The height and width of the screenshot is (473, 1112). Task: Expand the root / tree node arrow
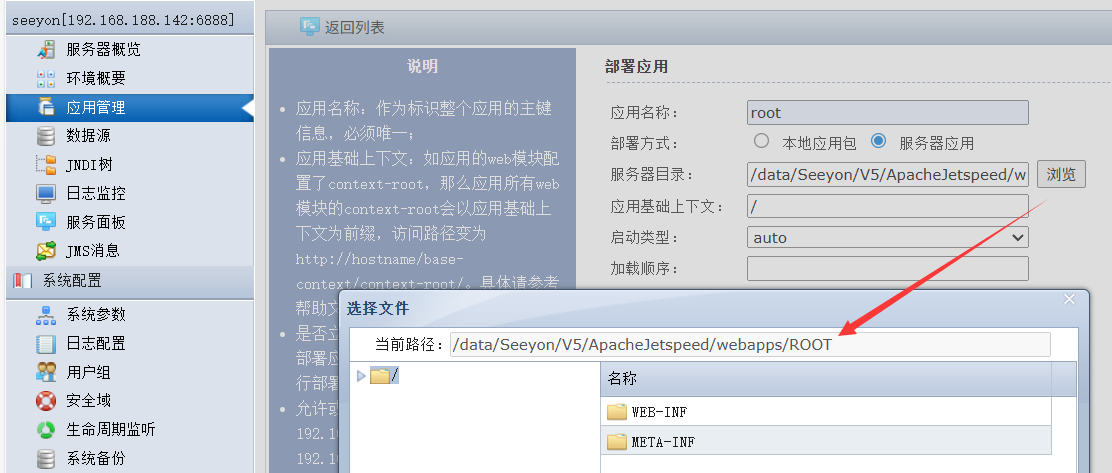(361, 376)
